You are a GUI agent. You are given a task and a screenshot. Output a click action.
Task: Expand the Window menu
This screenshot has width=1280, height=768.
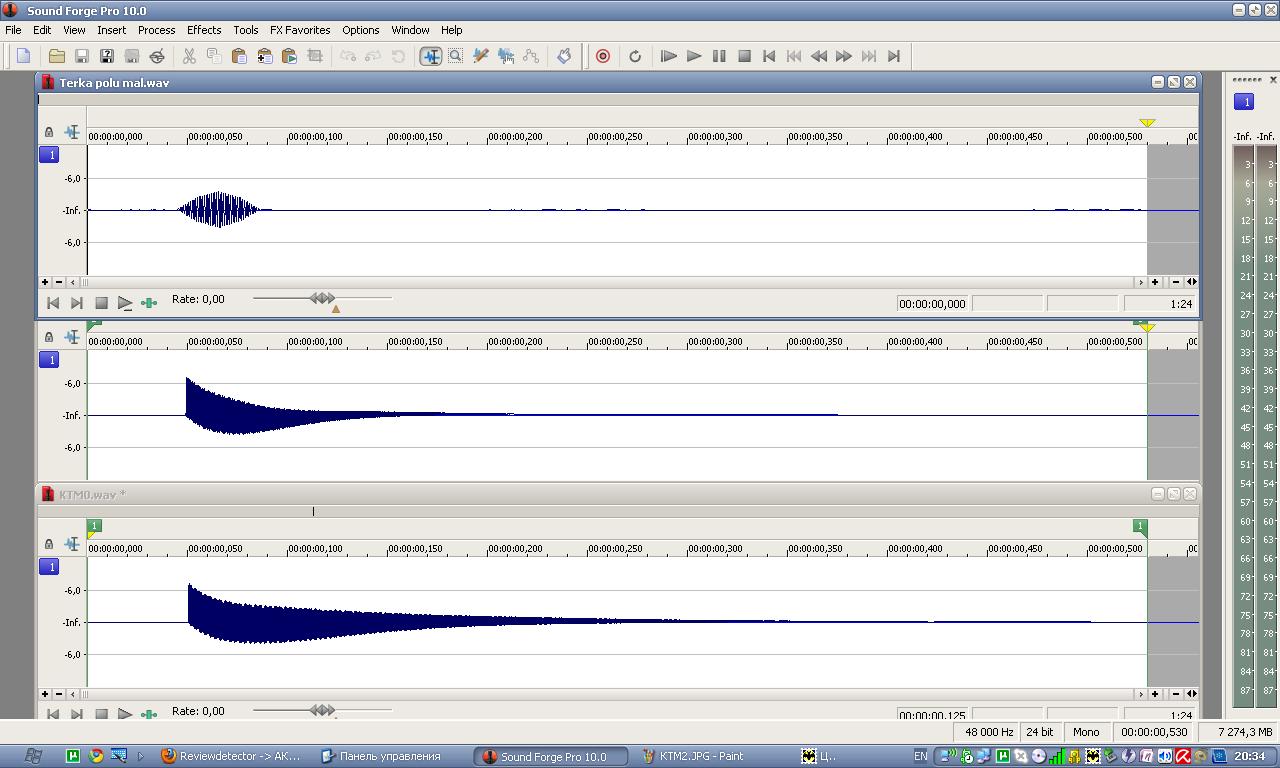coord(410,30)
